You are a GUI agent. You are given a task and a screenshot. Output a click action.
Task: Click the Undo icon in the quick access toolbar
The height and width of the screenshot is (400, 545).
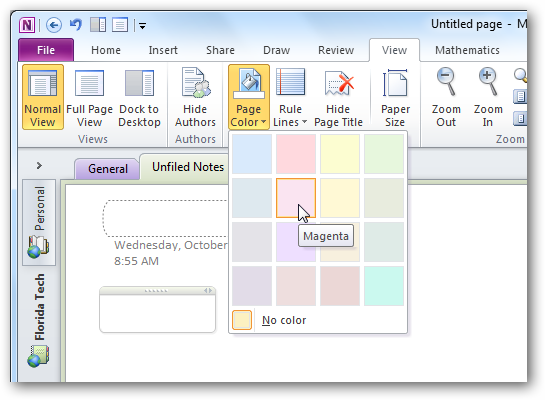coord(75,25)
